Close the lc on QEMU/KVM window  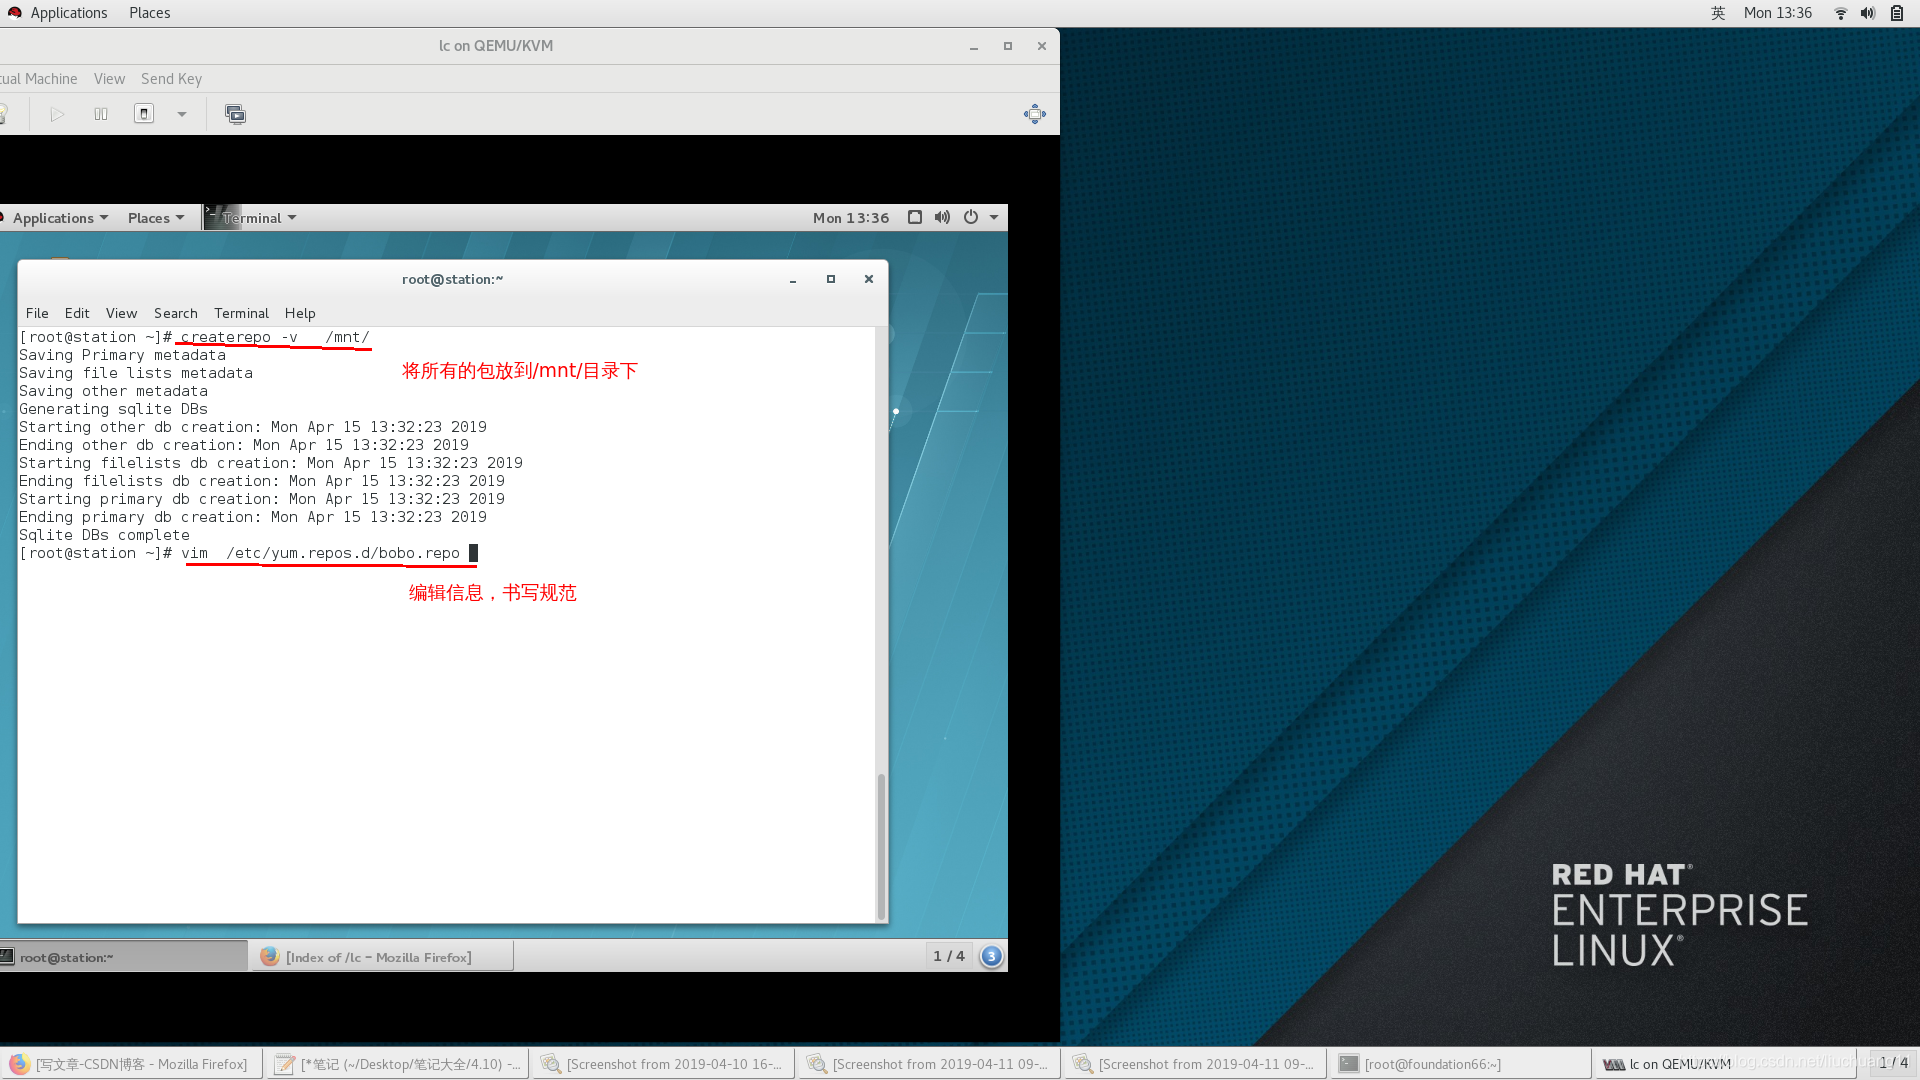1041,46
